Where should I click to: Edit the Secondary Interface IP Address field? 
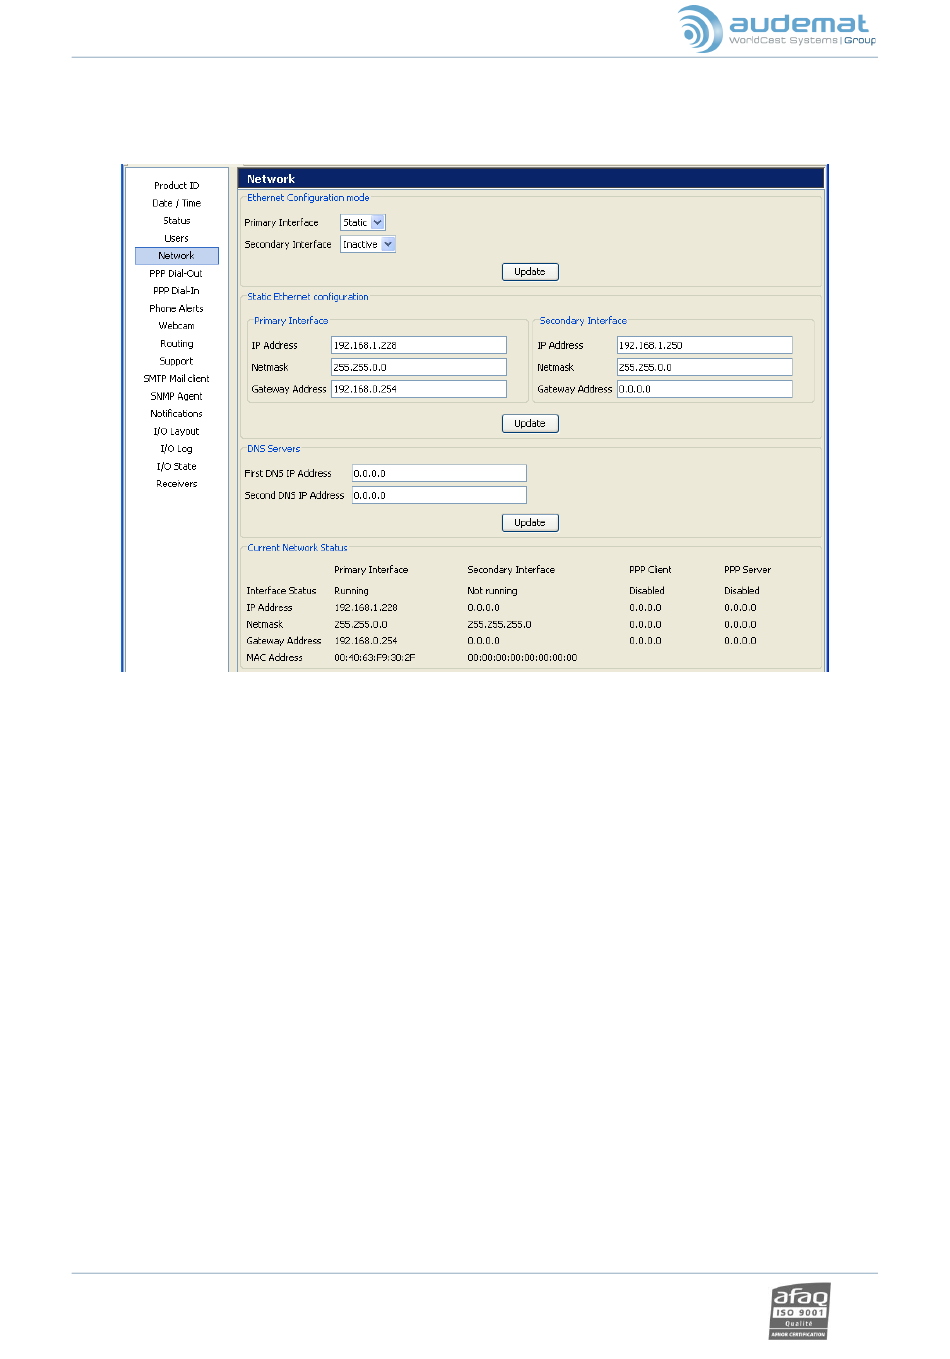click(704, 346)
